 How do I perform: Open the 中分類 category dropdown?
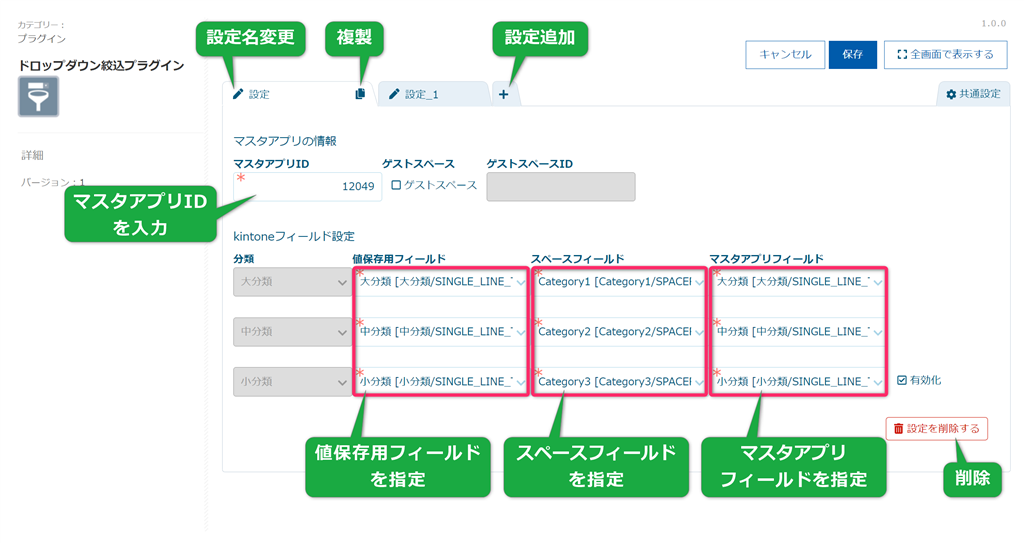tap(292, 332)
